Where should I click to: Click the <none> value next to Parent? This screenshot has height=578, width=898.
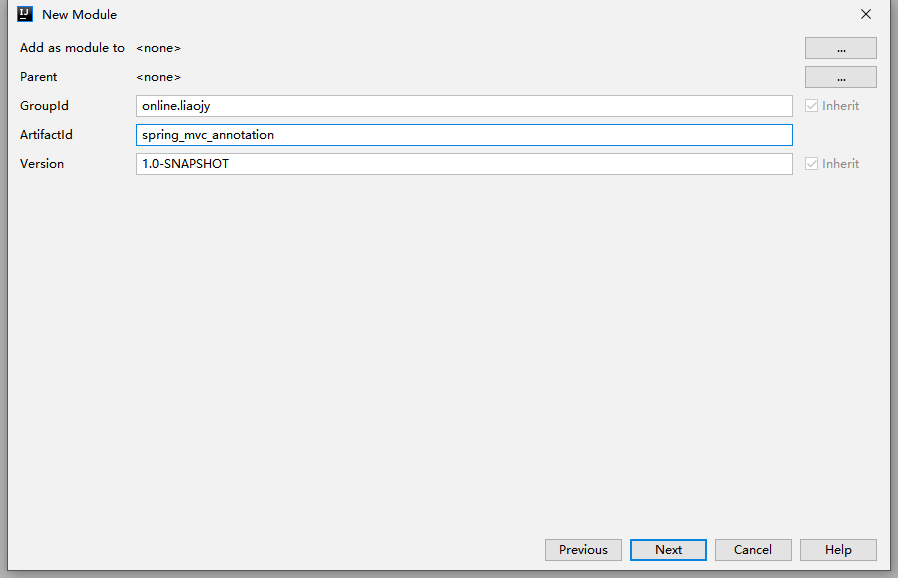click(x=159, y=77)
